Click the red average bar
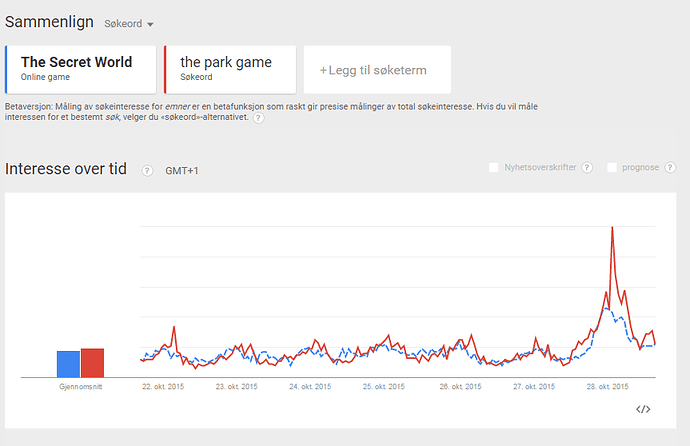Viewport: 690px width, 446px height. point(92,363)
